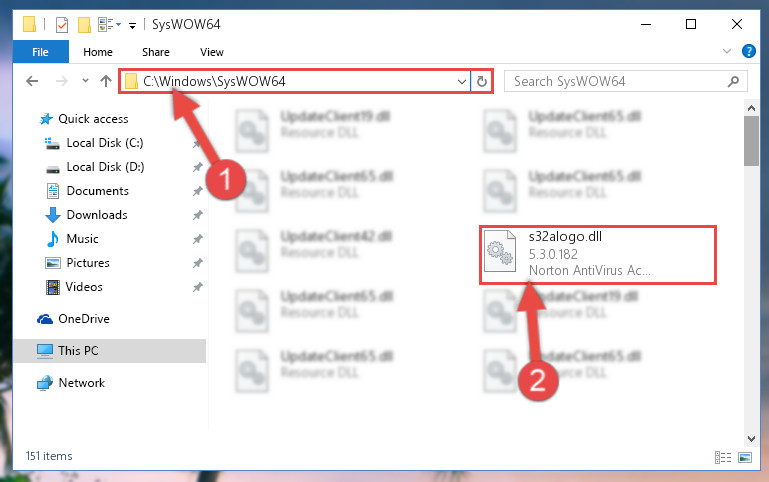
Task: Open Windows Explorer help icon
Action: 748,51
